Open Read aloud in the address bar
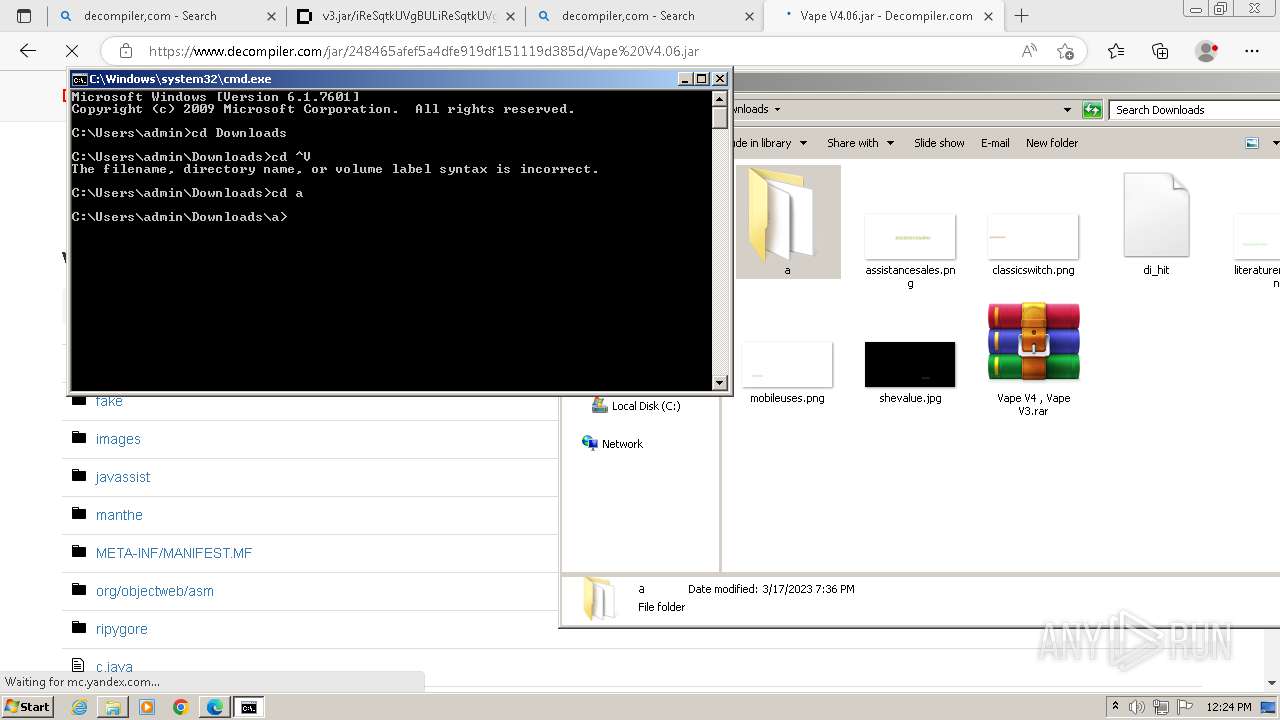The width and height of the screenshot is (1280, 720). point(1029,51)
